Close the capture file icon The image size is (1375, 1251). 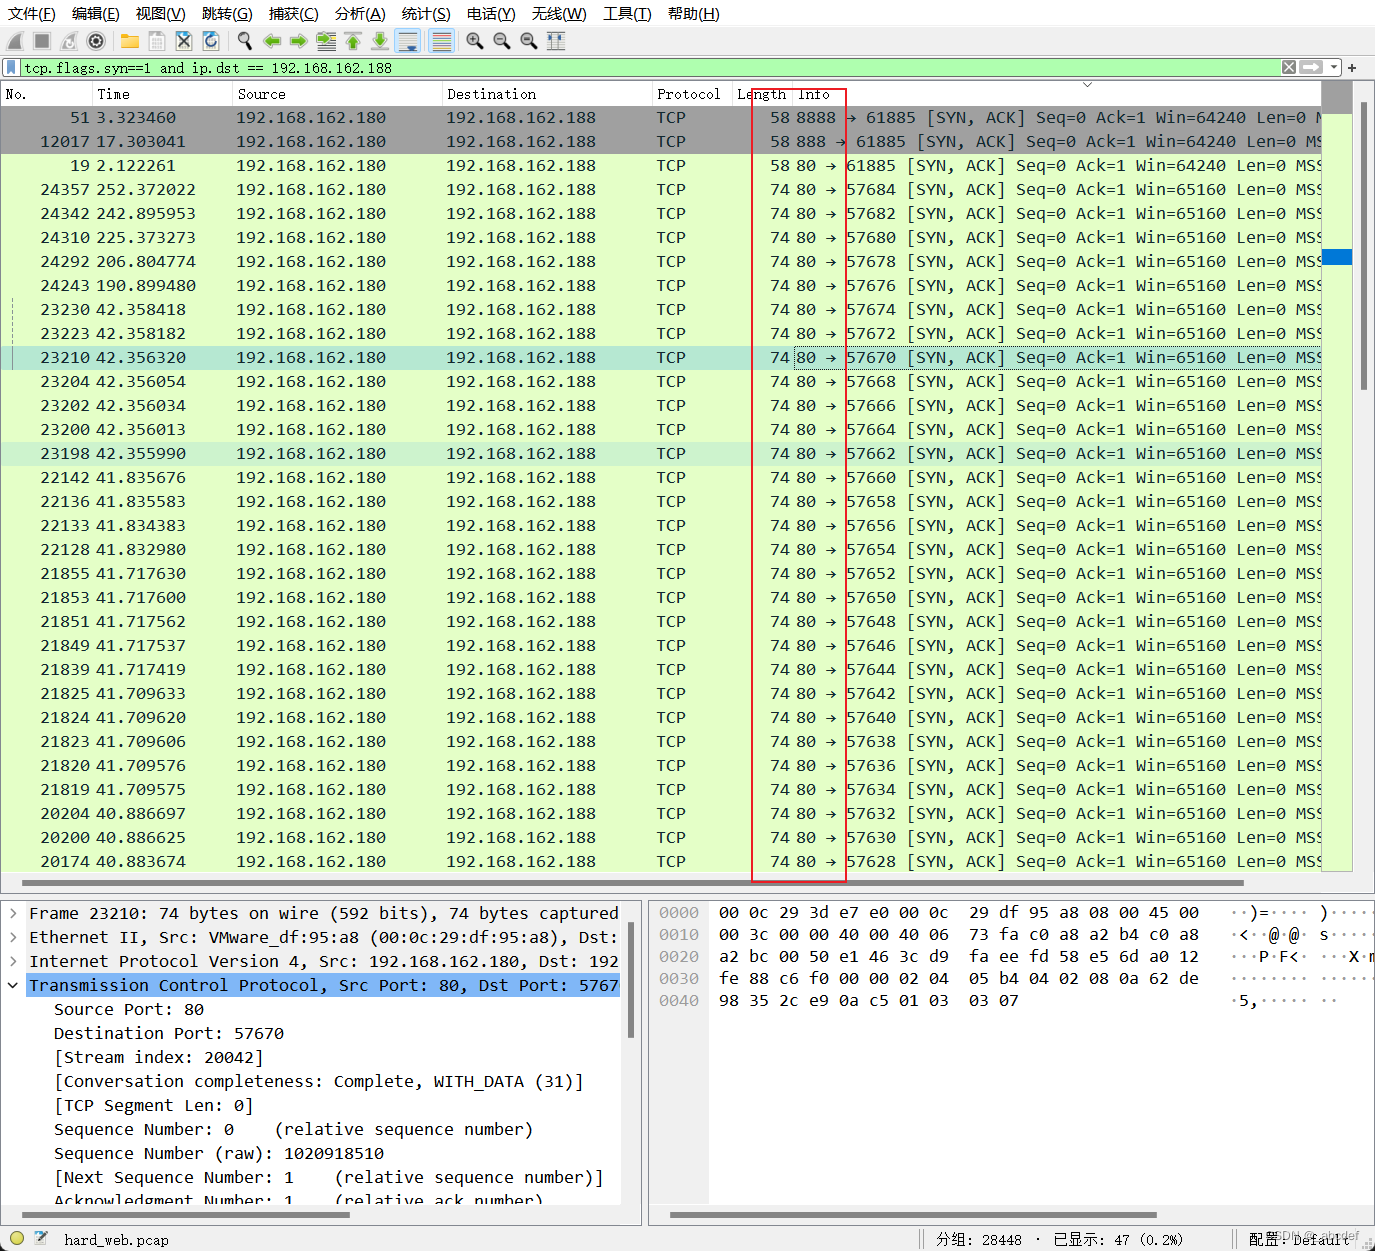point(184,41)
